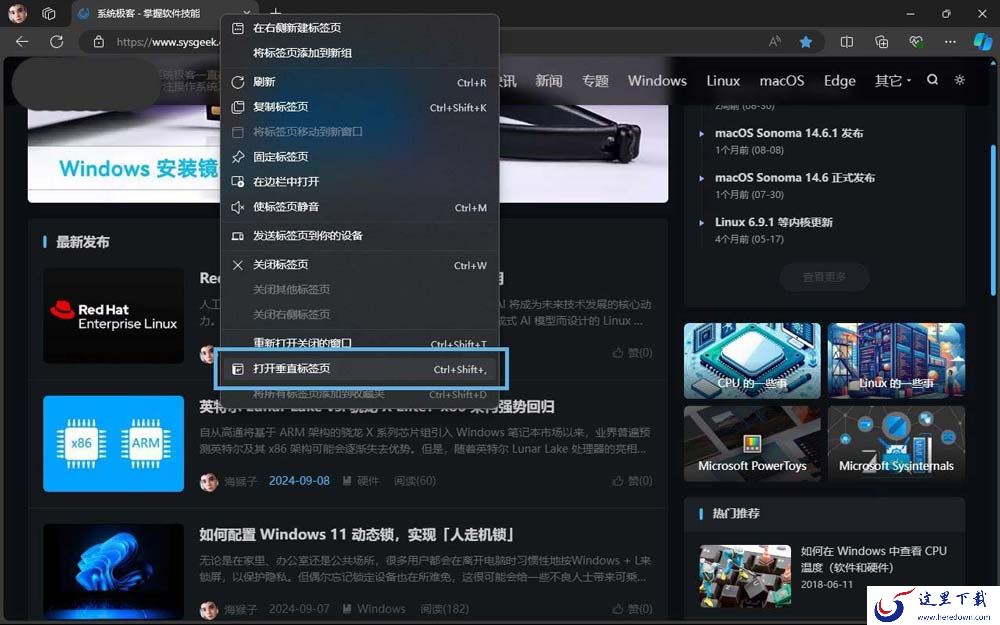Open the Linux navigation link
1000x625 pixels.
coord(723,81)
